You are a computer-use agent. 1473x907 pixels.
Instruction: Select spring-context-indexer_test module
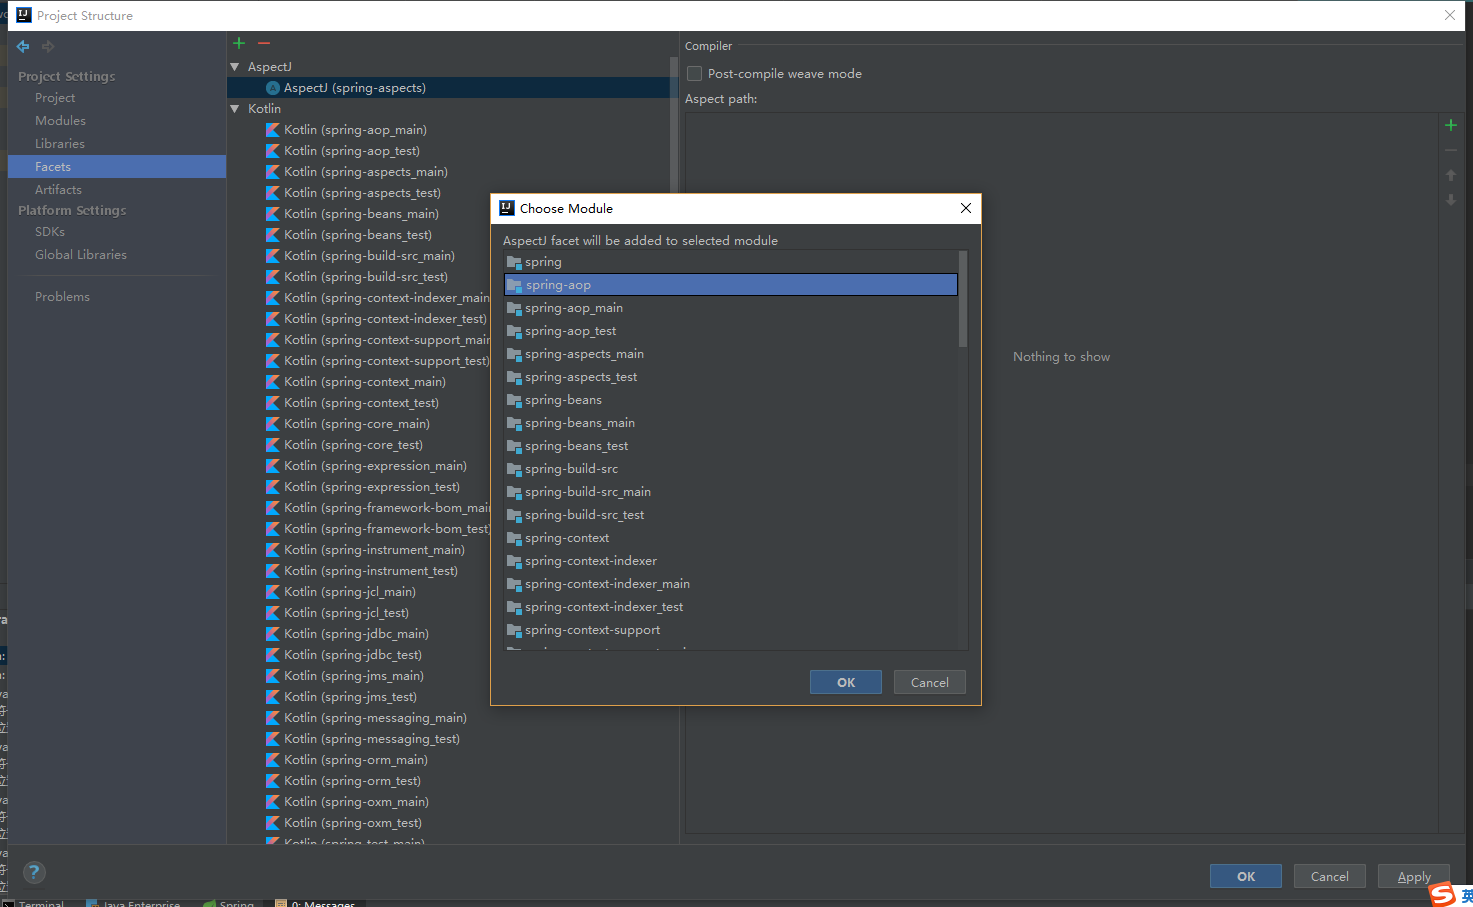point(731,607)
